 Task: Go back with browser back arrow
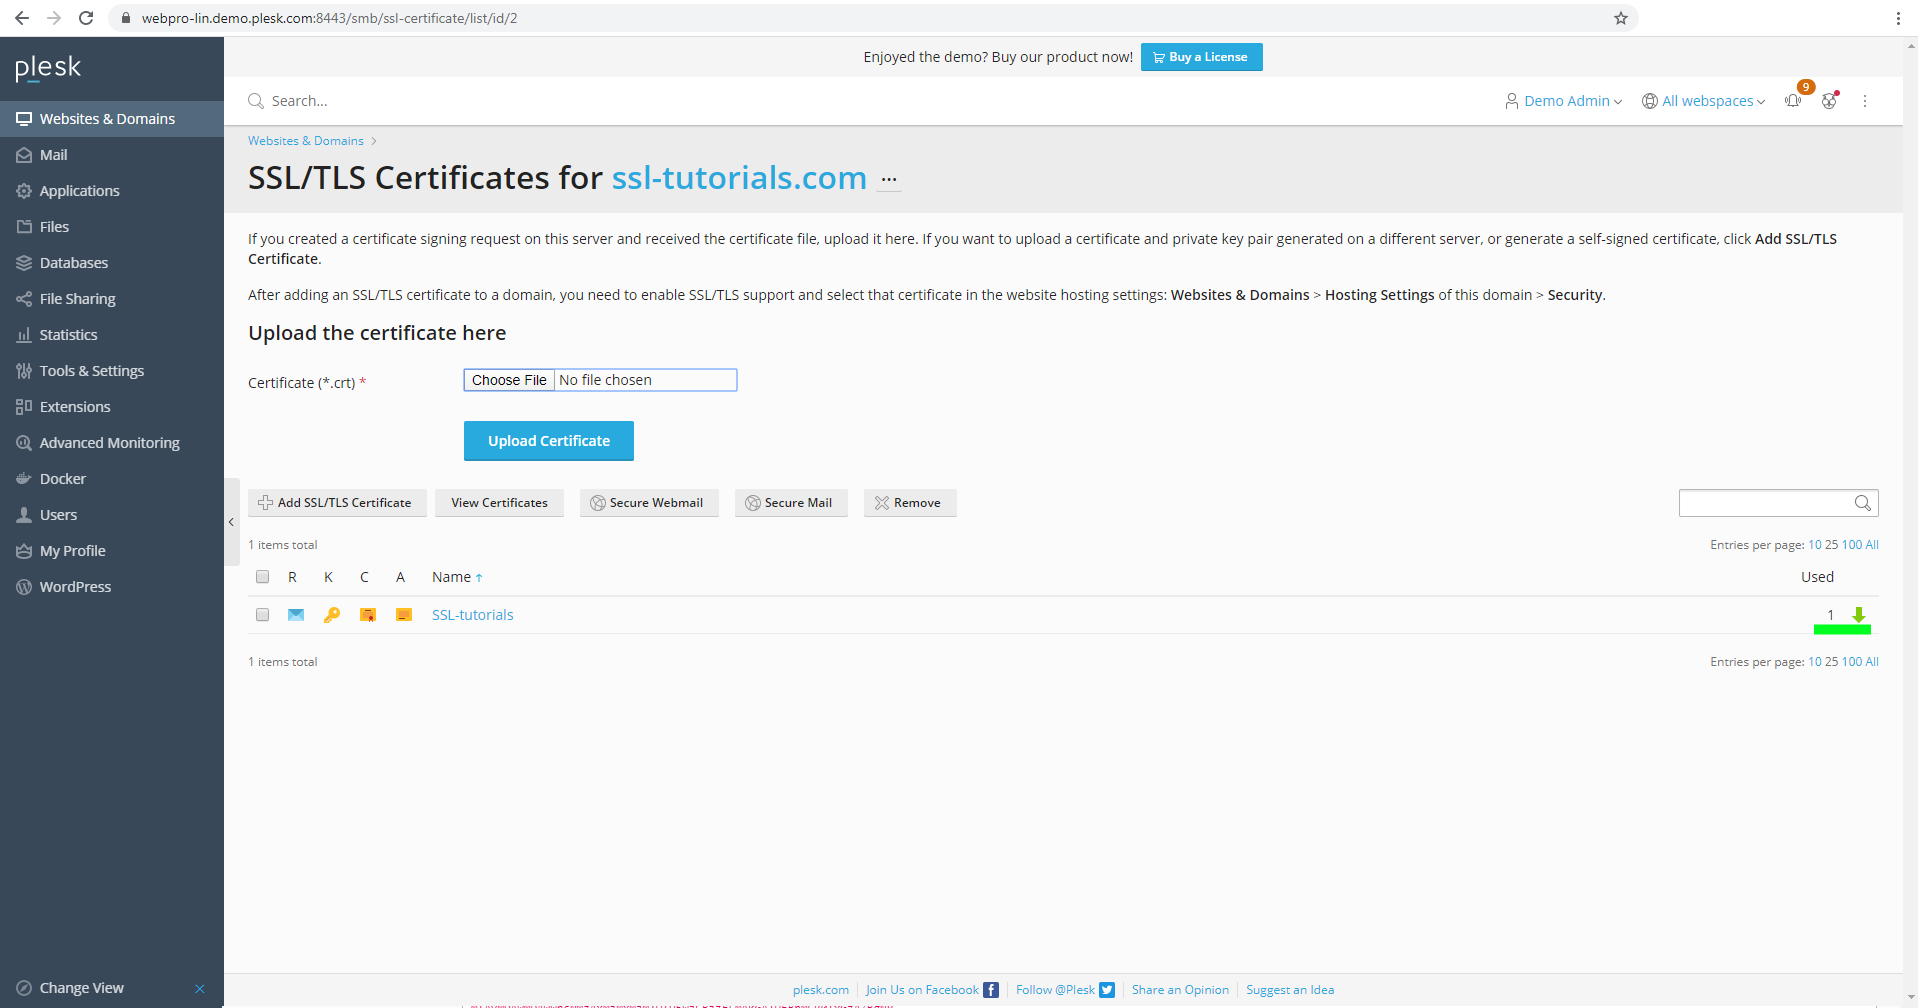(x=22, y=18)
